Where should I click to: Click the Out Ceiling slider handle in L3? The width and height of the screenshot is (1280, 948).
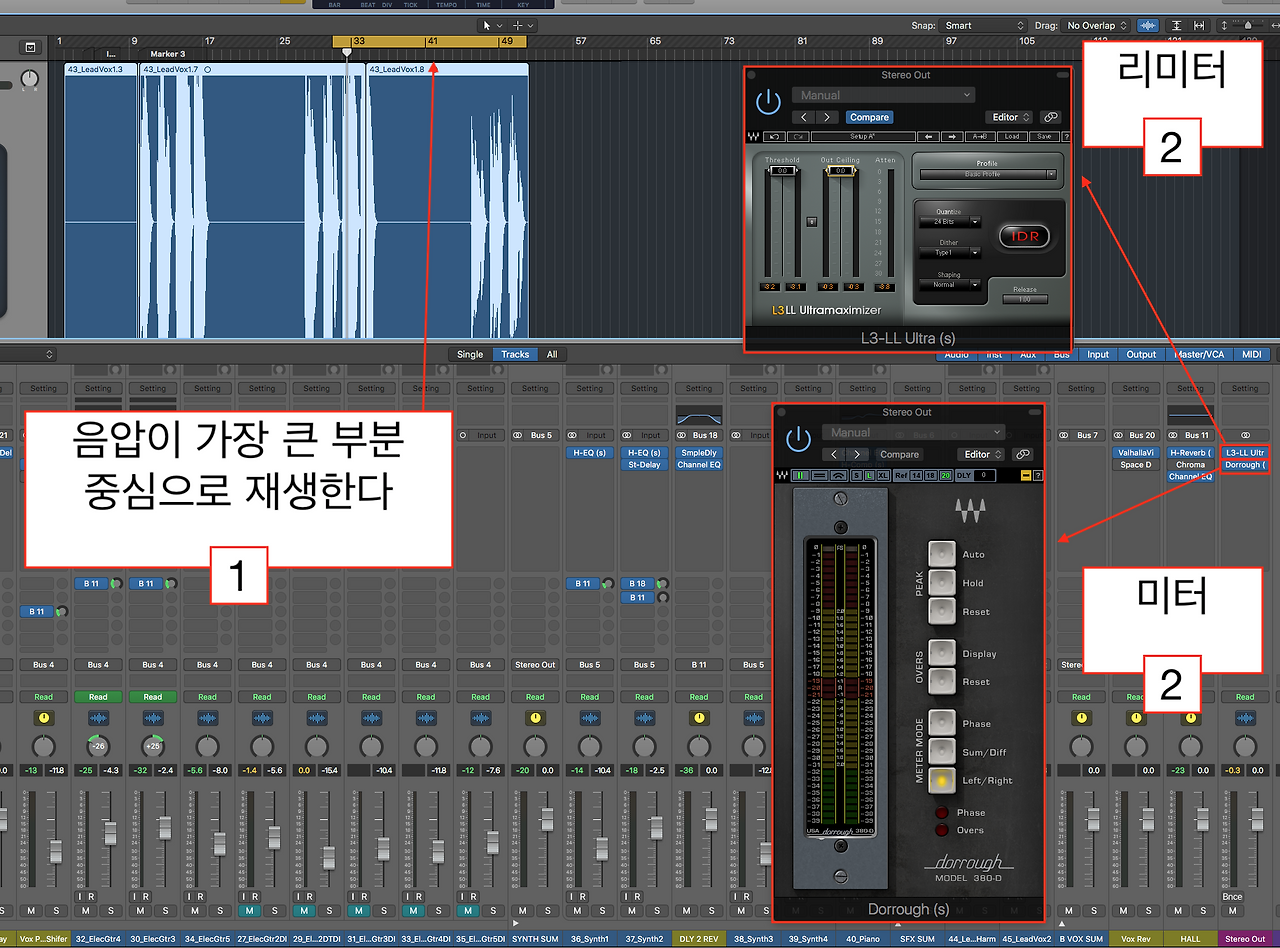(x=841, y=171)
